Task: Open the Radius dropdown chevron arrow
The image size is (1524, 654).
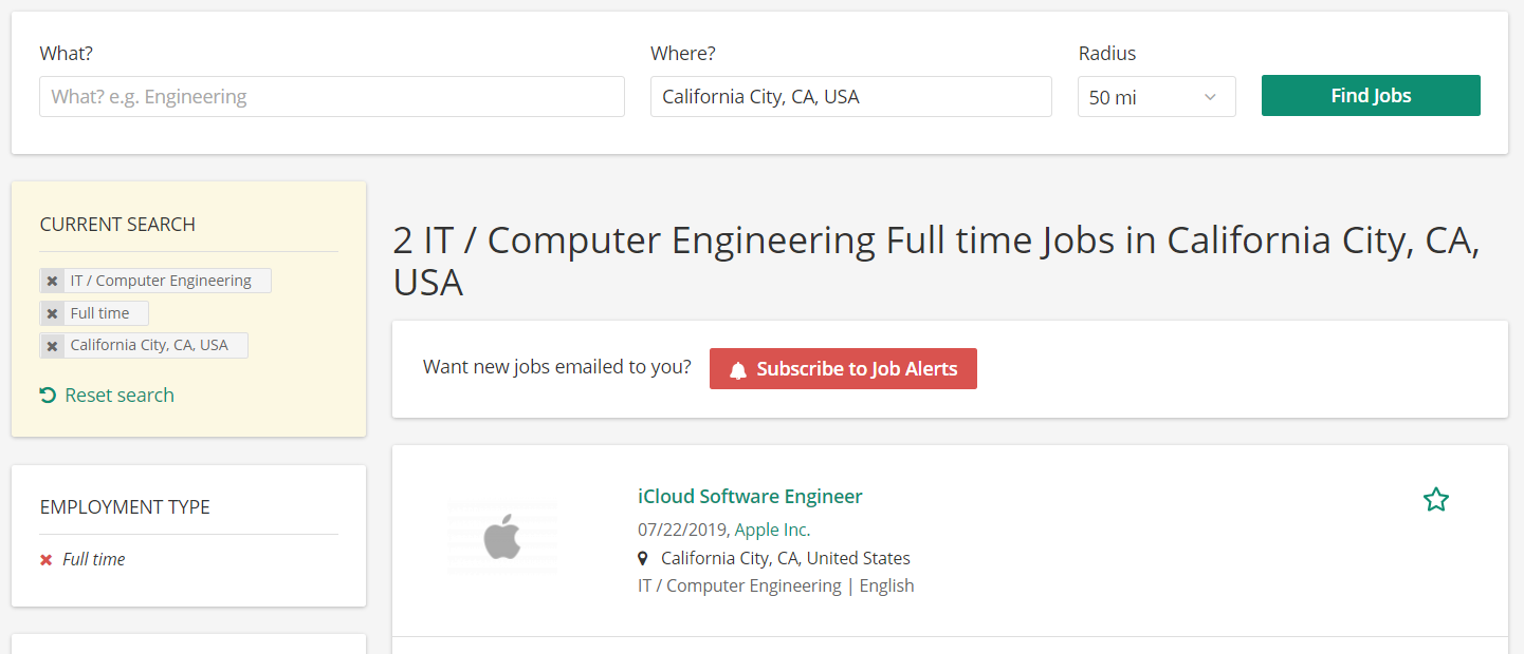Action: [1211, 96]
